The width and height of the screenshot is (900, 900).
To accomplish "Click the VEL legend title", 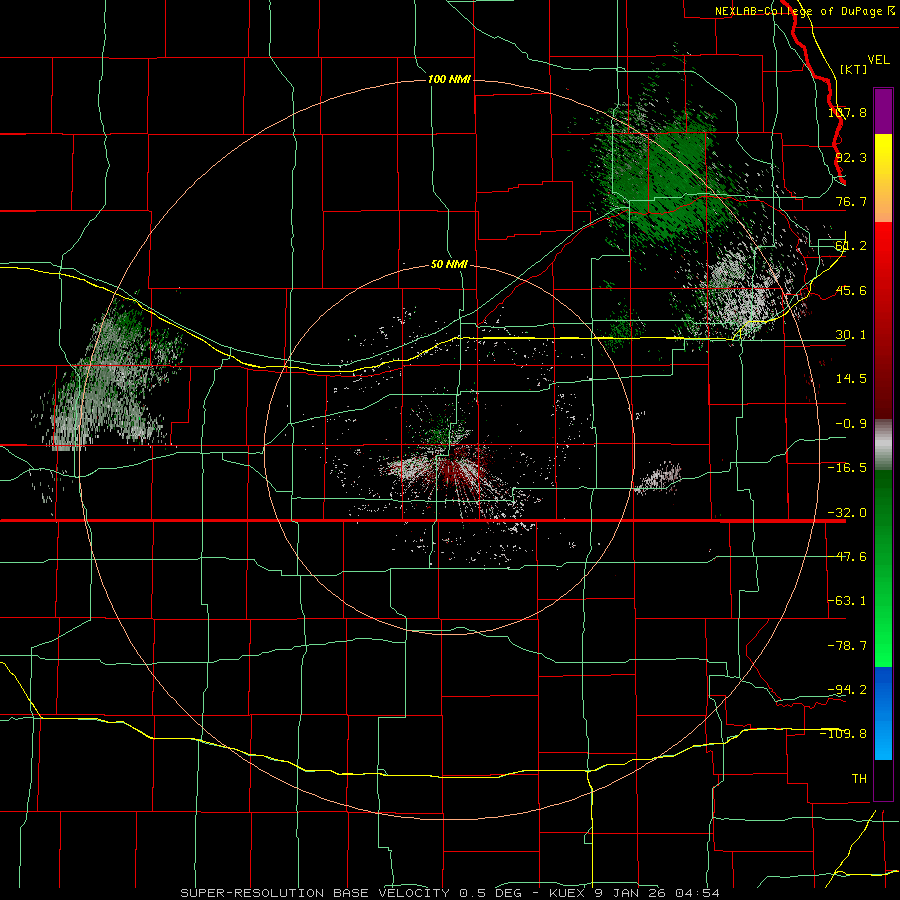I will [878, 60].
